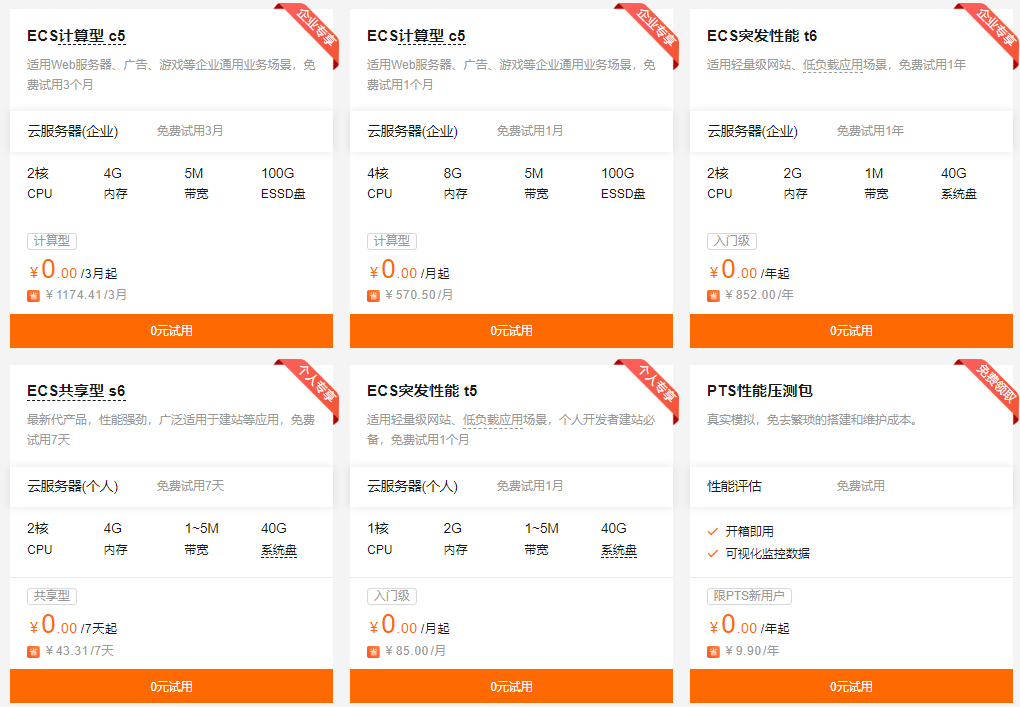This screenshot has width=1020, height=707.
Task: Click the 共享型 tag
Action: pos(52,596)
